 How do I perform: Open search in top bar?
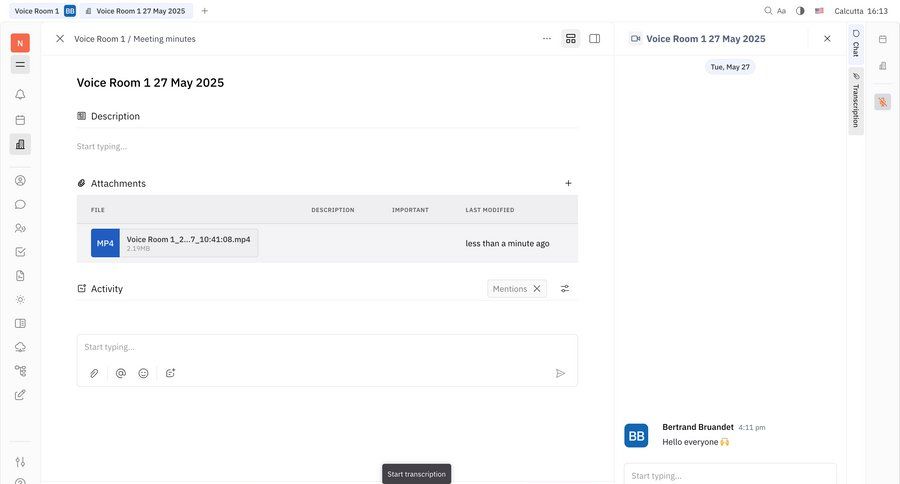pyautogui.click(x=768, y=11)
